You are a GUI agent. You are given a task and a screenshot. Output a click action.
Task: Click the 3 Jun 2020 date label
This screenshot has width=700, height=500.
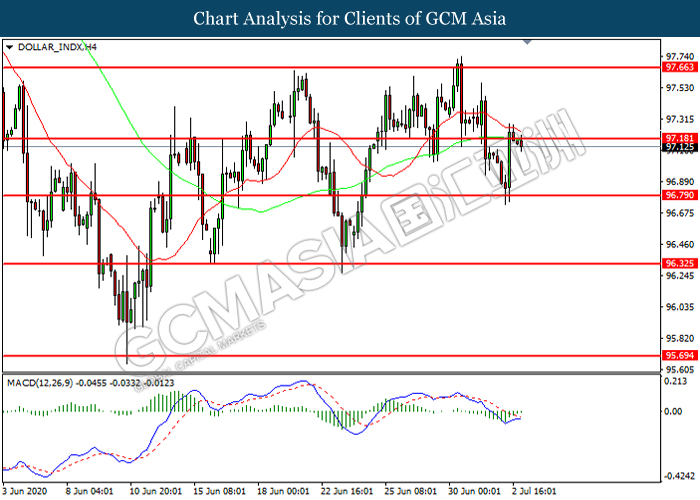pos(25,492)
